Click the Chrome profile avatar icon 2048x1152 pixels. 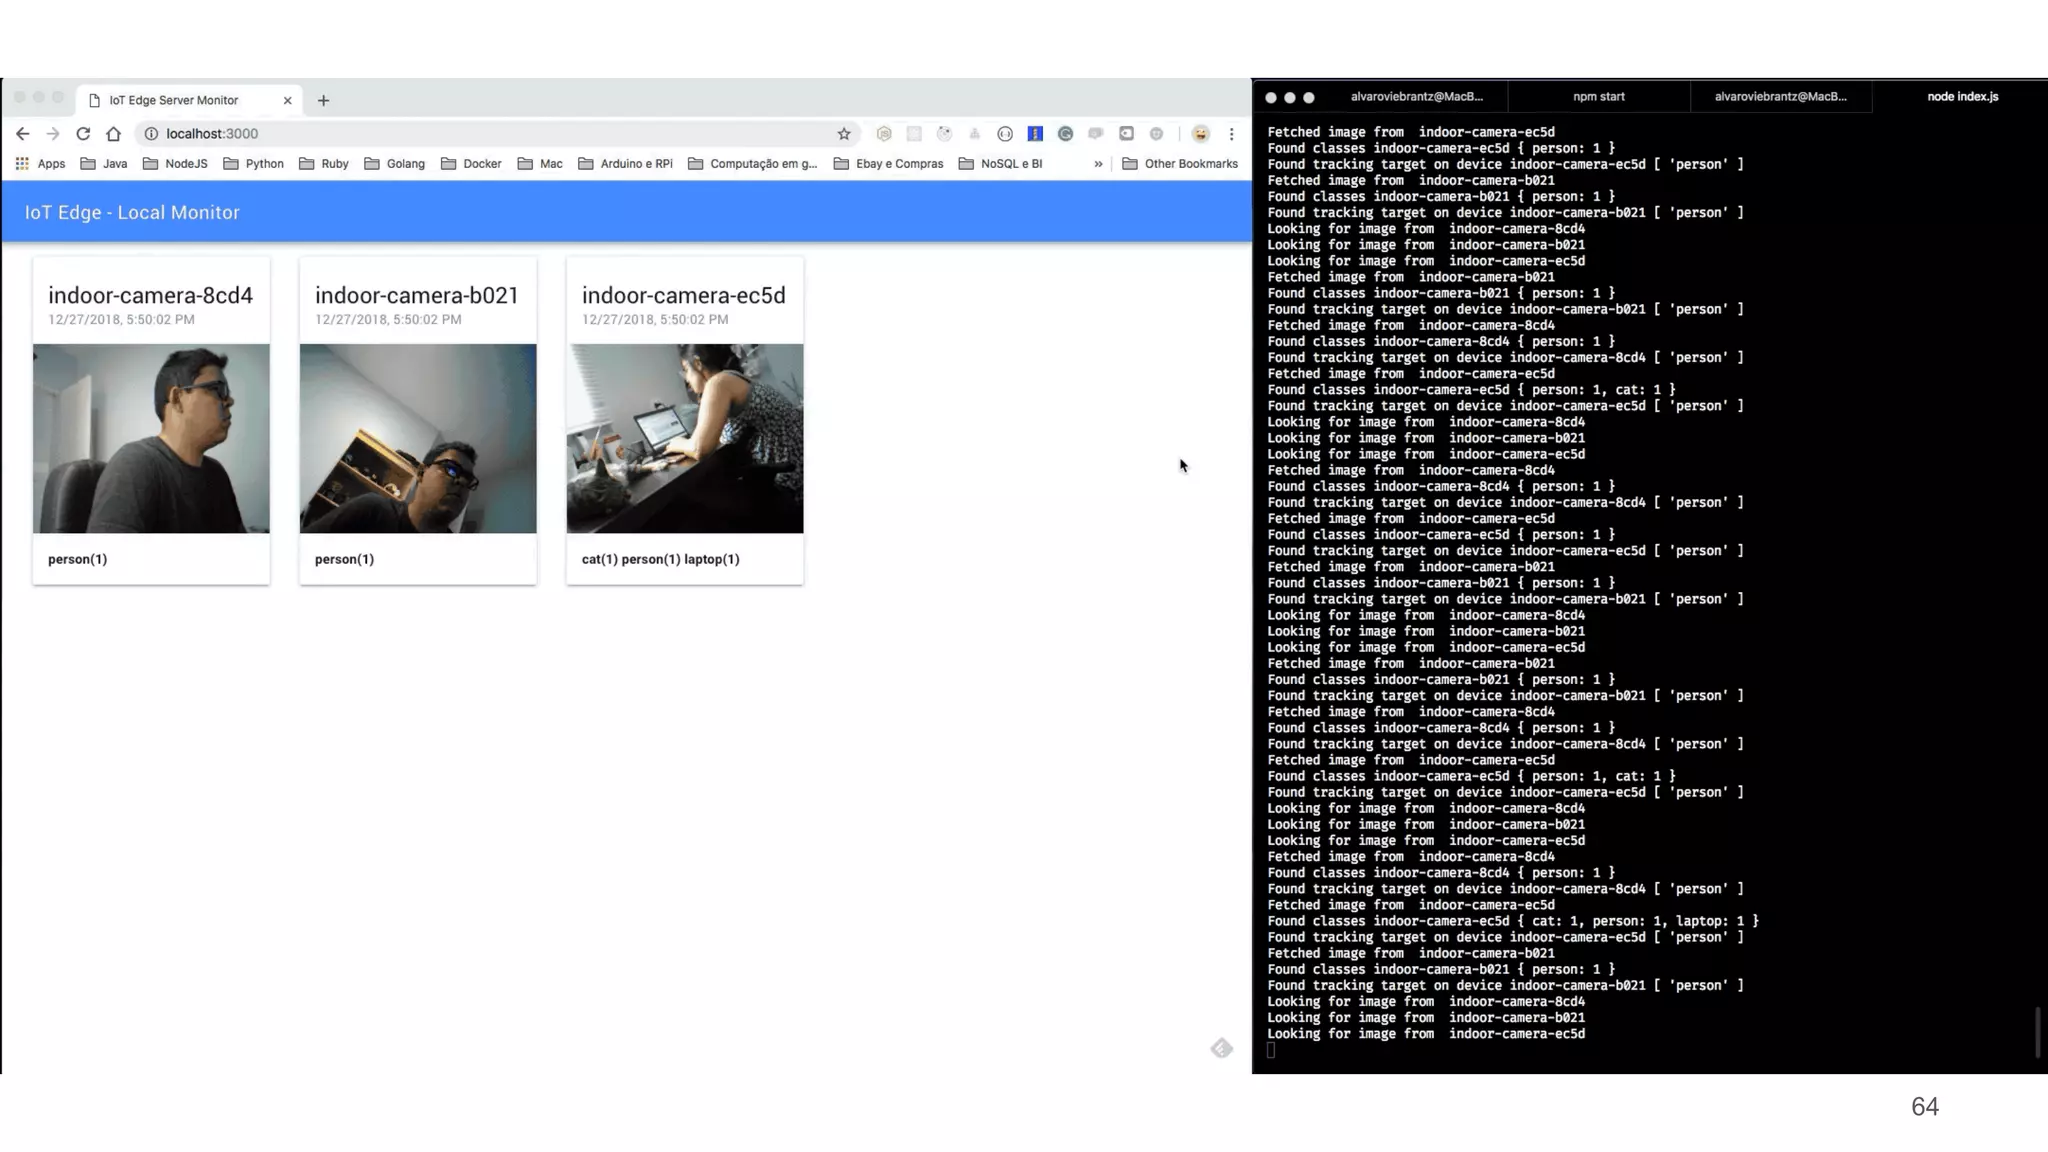click(1200, 133)
